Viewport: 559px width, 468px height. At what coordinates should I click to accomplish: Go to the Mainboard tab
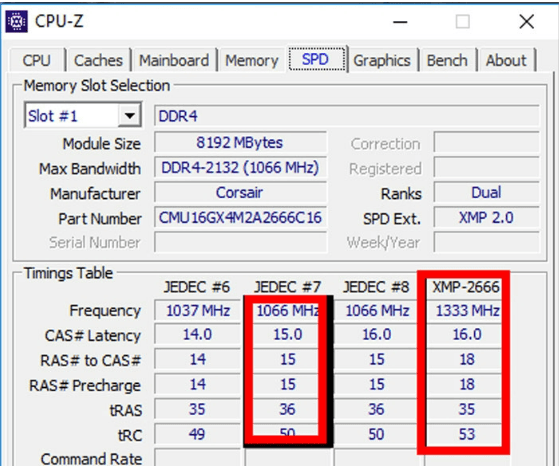(x=174, y=60)
